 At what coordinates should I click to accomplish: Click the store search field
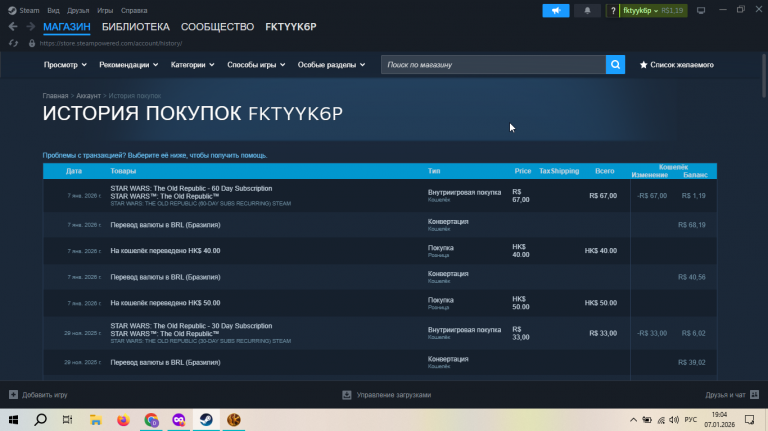tap(493, 65)
